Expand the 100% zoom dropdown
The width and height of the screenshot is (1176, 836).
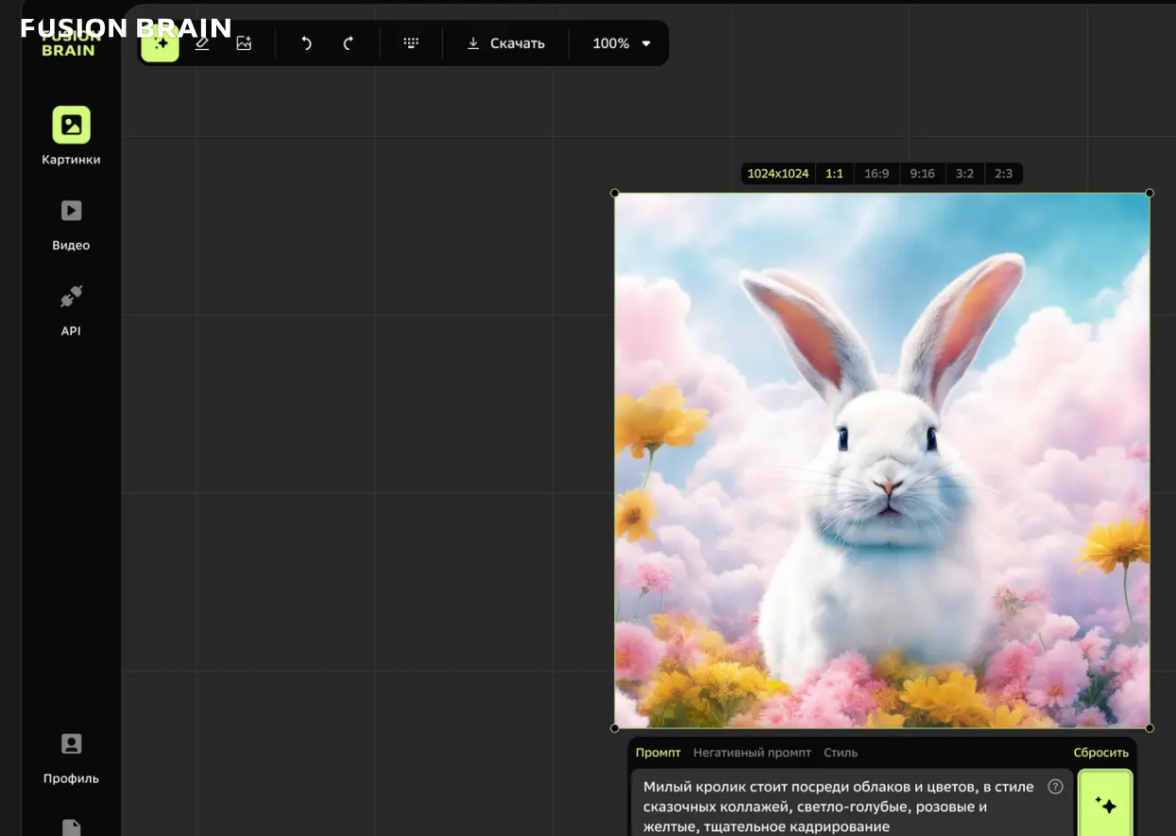(621, 44)
